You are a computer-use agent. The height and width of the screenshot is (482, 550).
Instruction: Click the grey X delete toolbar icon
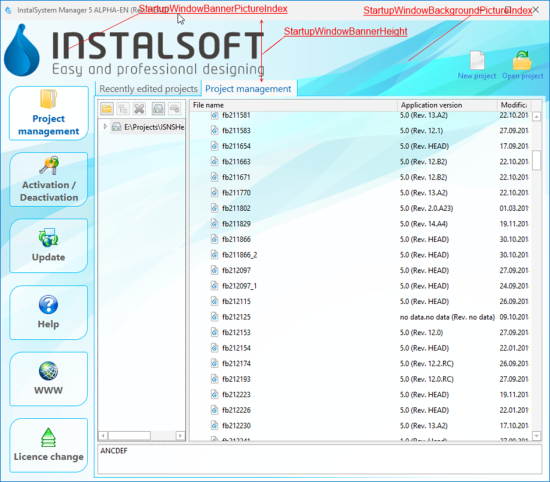(x=139, y=109)
